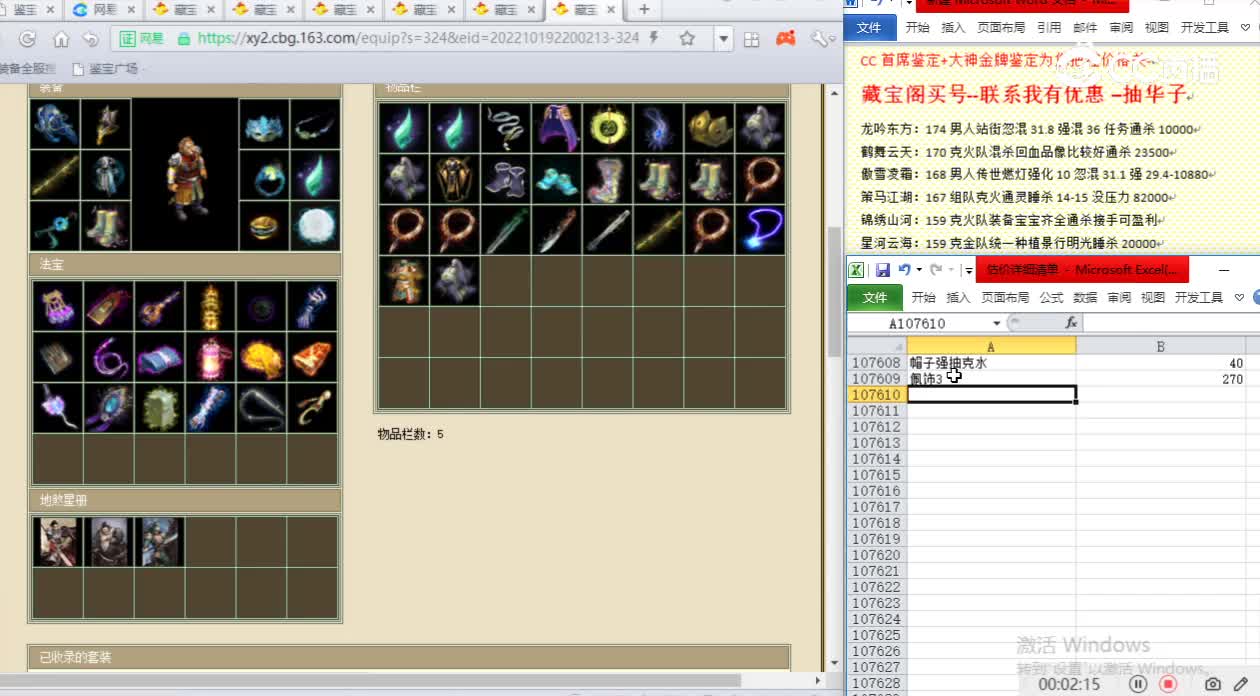Screen dimensions: 1260x696
Task: Click the Excel name box A107610
Action: pyautogui.click(x=918, y=323)
